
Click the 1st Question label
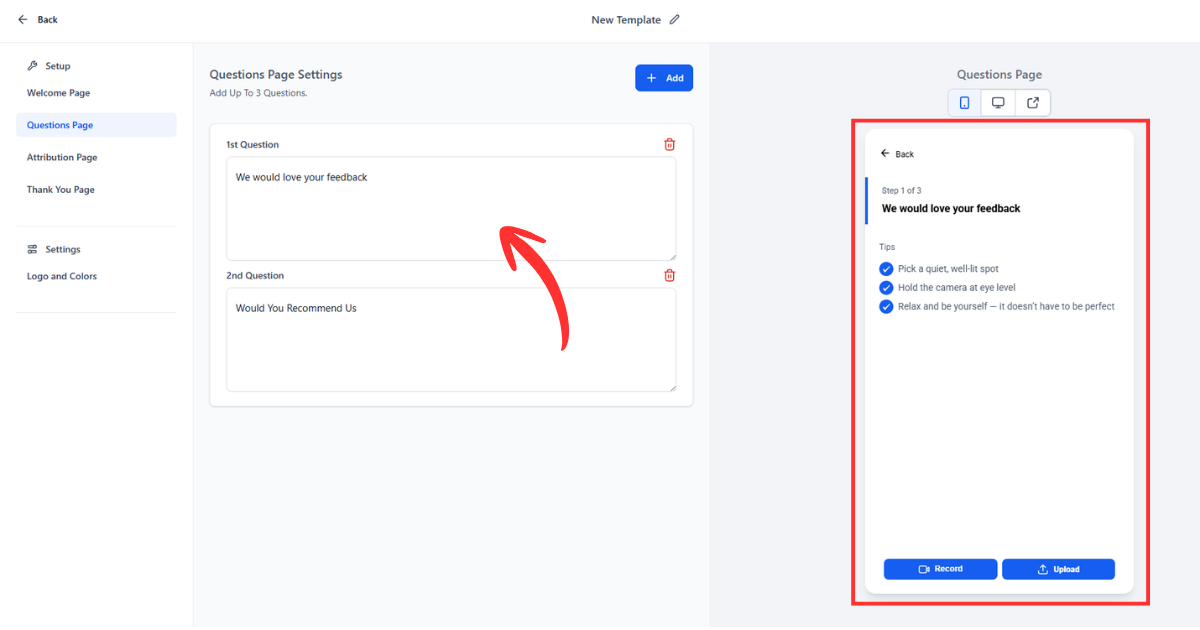[x=253, y=145]
